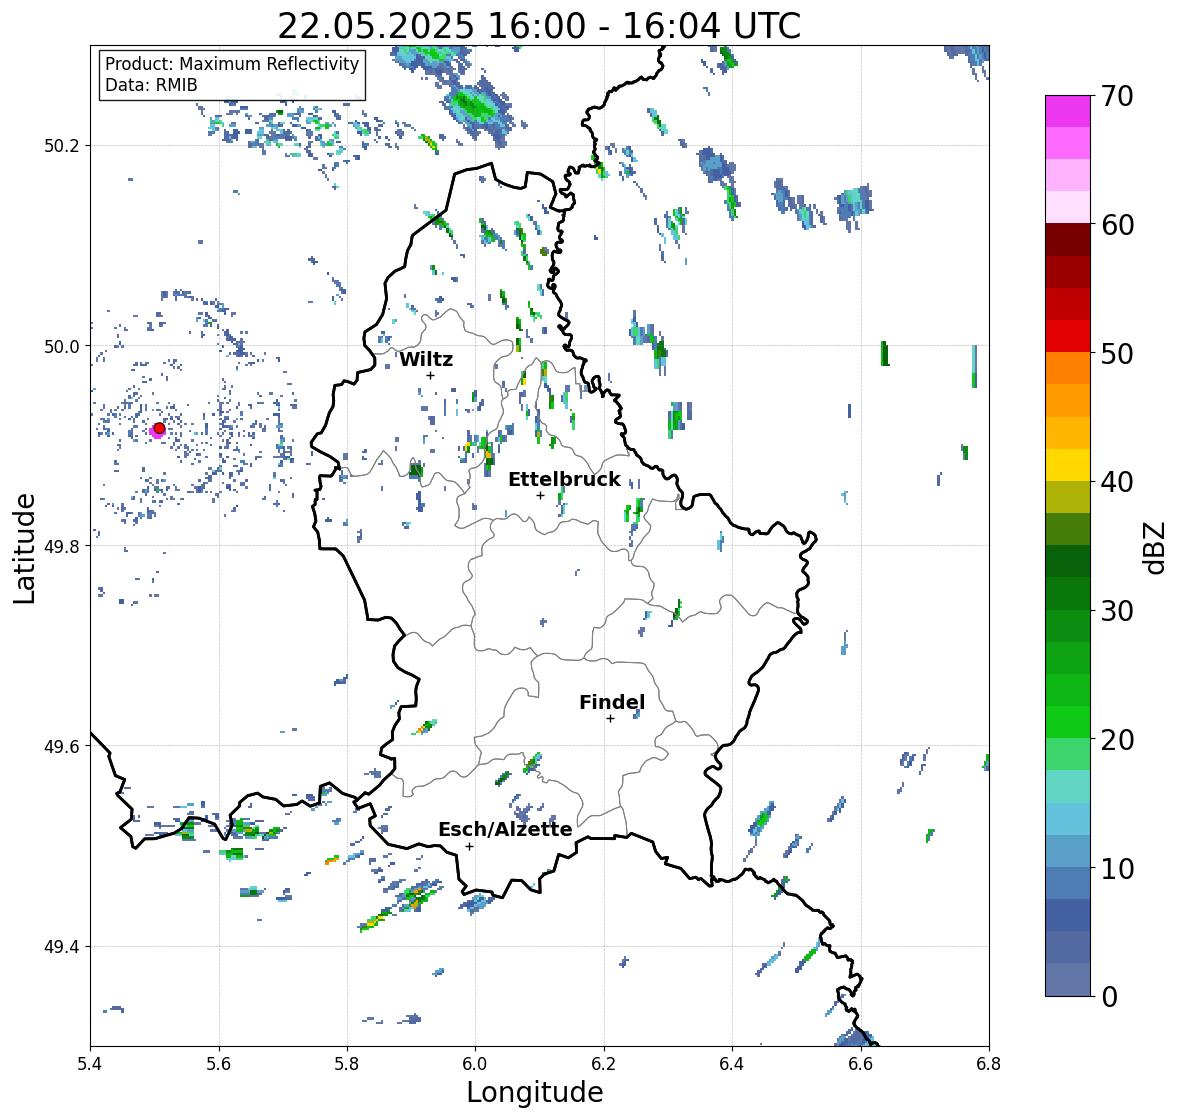Viewport: 1179px width, 1117px height.
Task: Click the Ettelbruck station label
Action: pos(564,480)
